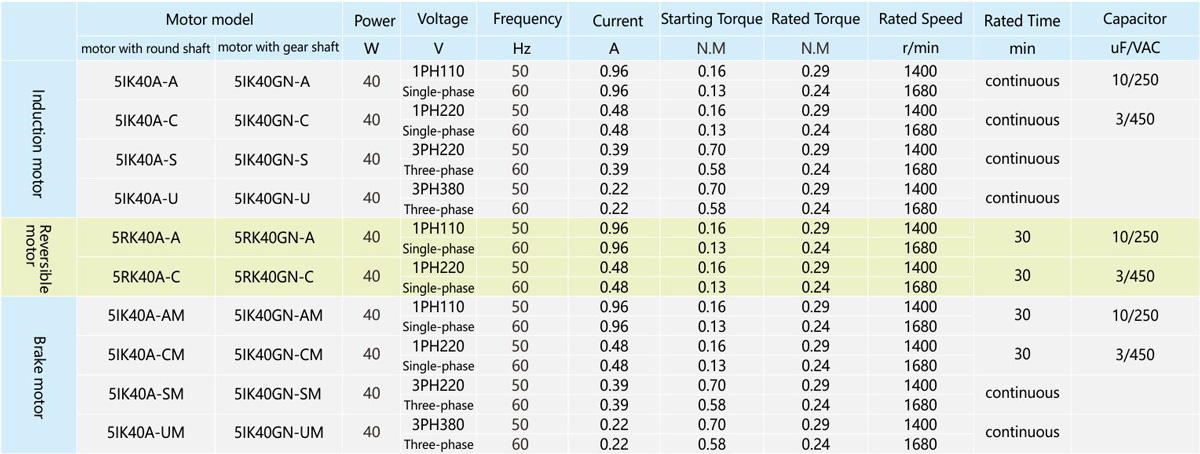Click model cell 5RK40GN-C
Viewport: 1200px width, 454px height.
271,276
